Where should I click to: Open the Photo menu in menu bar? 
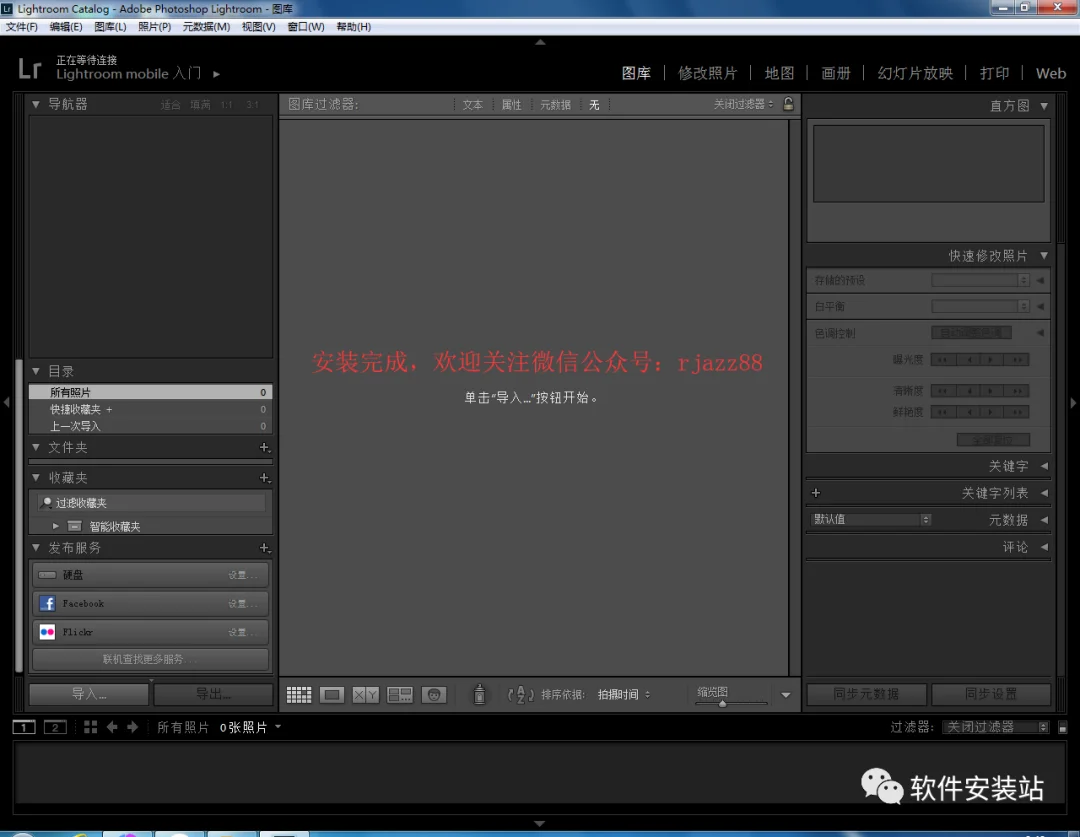[x=154, y=27]
